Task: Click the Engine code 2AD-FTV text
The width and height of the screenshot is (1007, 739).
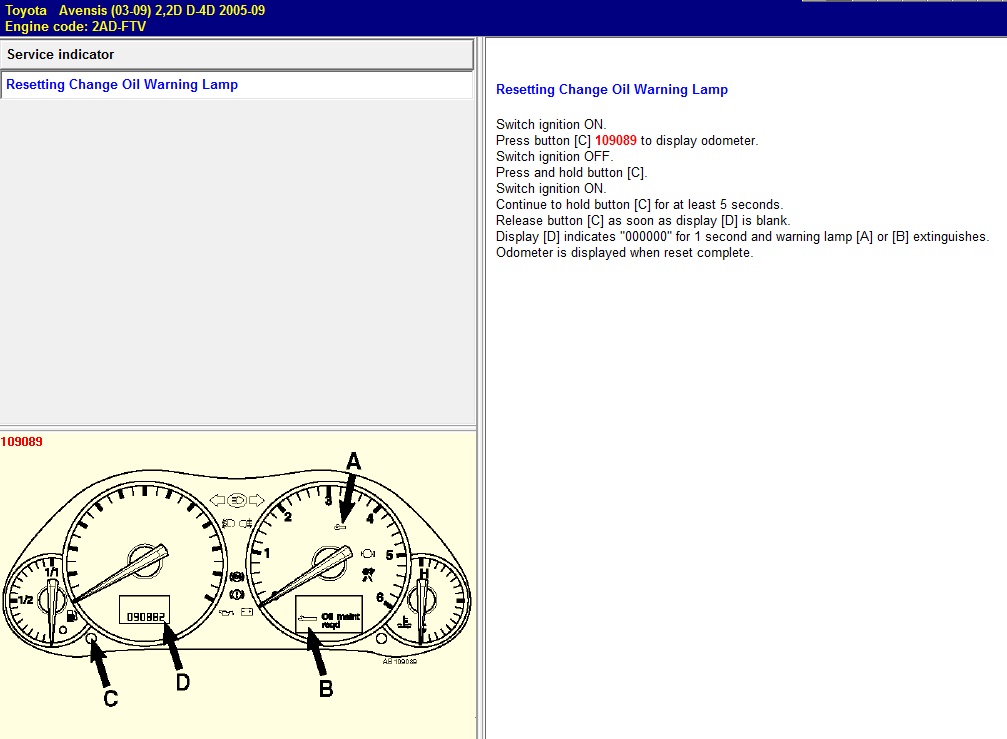Action: [x=76, y=26]
